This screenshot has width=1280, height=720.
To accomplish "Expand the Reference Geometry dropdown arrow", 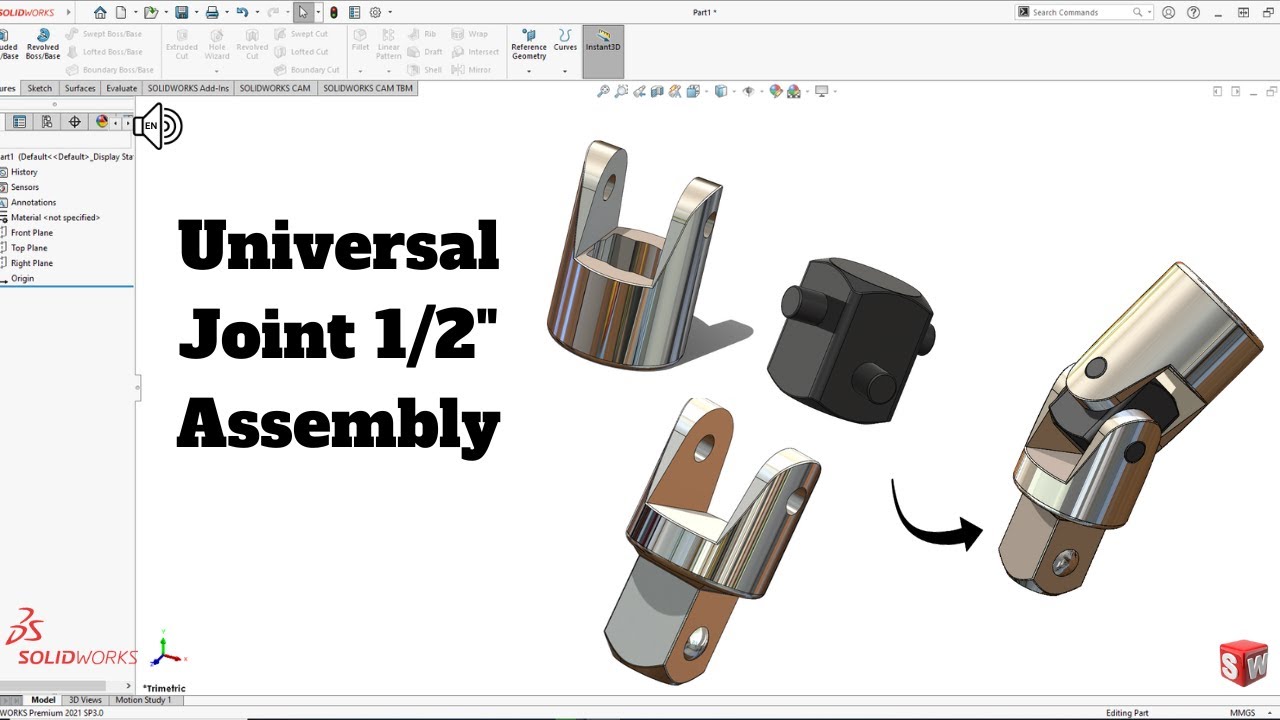I will 529,71.
